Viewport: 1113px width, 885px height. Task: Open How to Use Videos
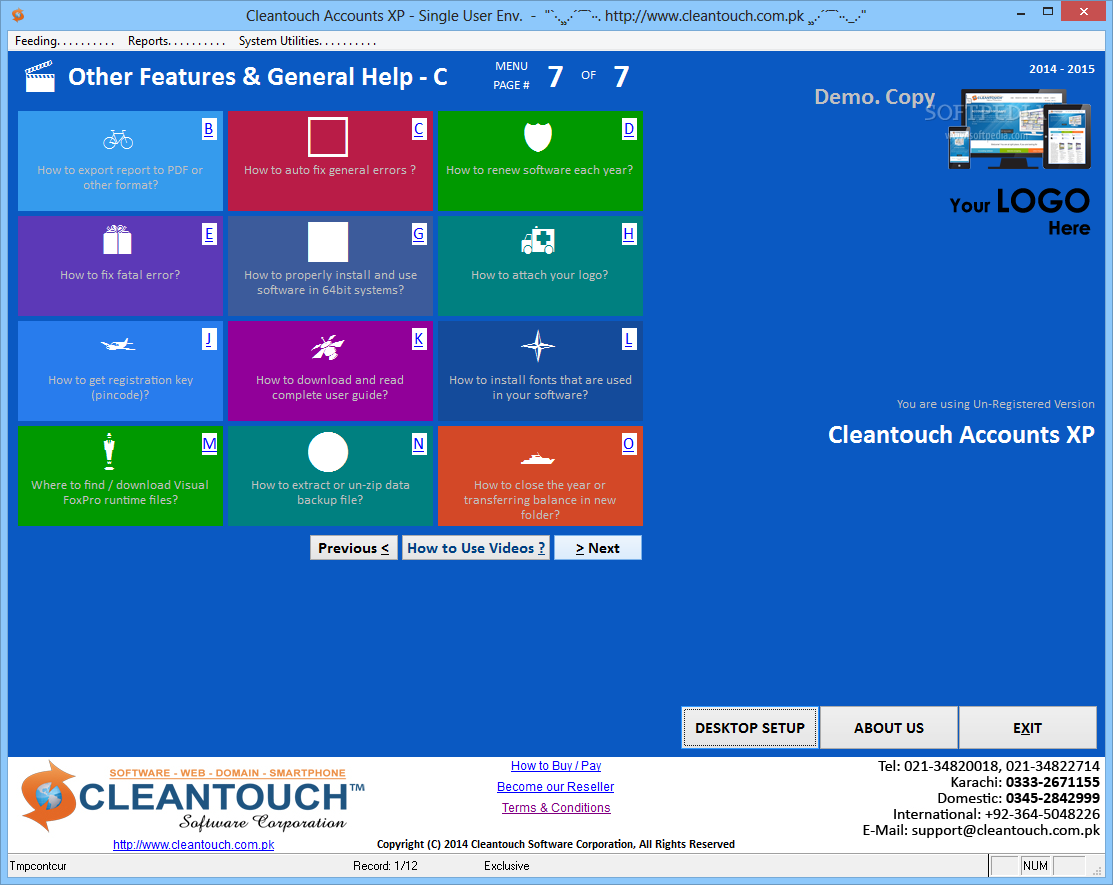[x=476, y=548]
